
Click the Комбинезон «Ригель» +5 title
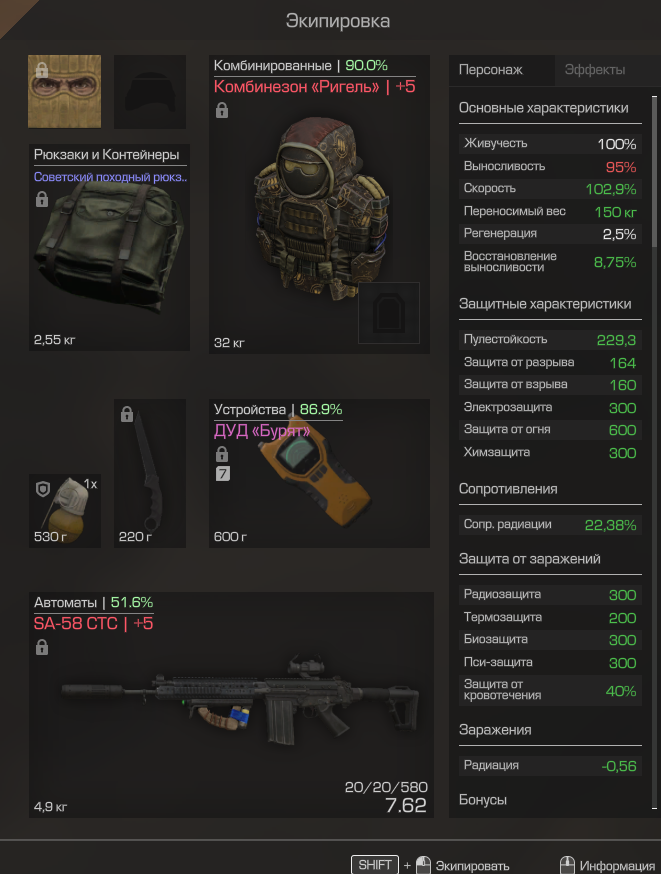click(x=314, y=87)
